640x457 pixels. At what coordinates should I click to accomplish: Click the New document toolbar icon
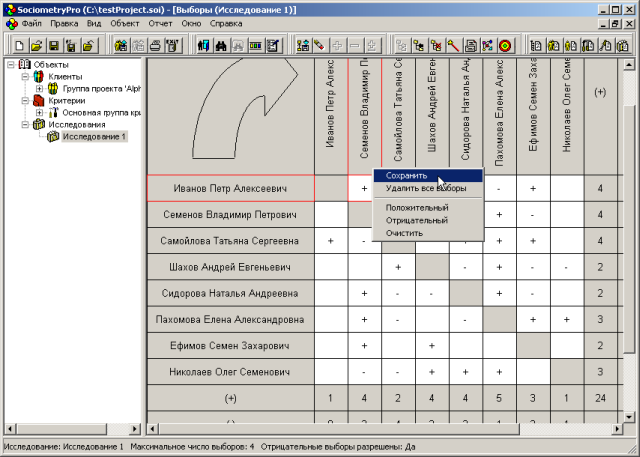tap(20, 45)
